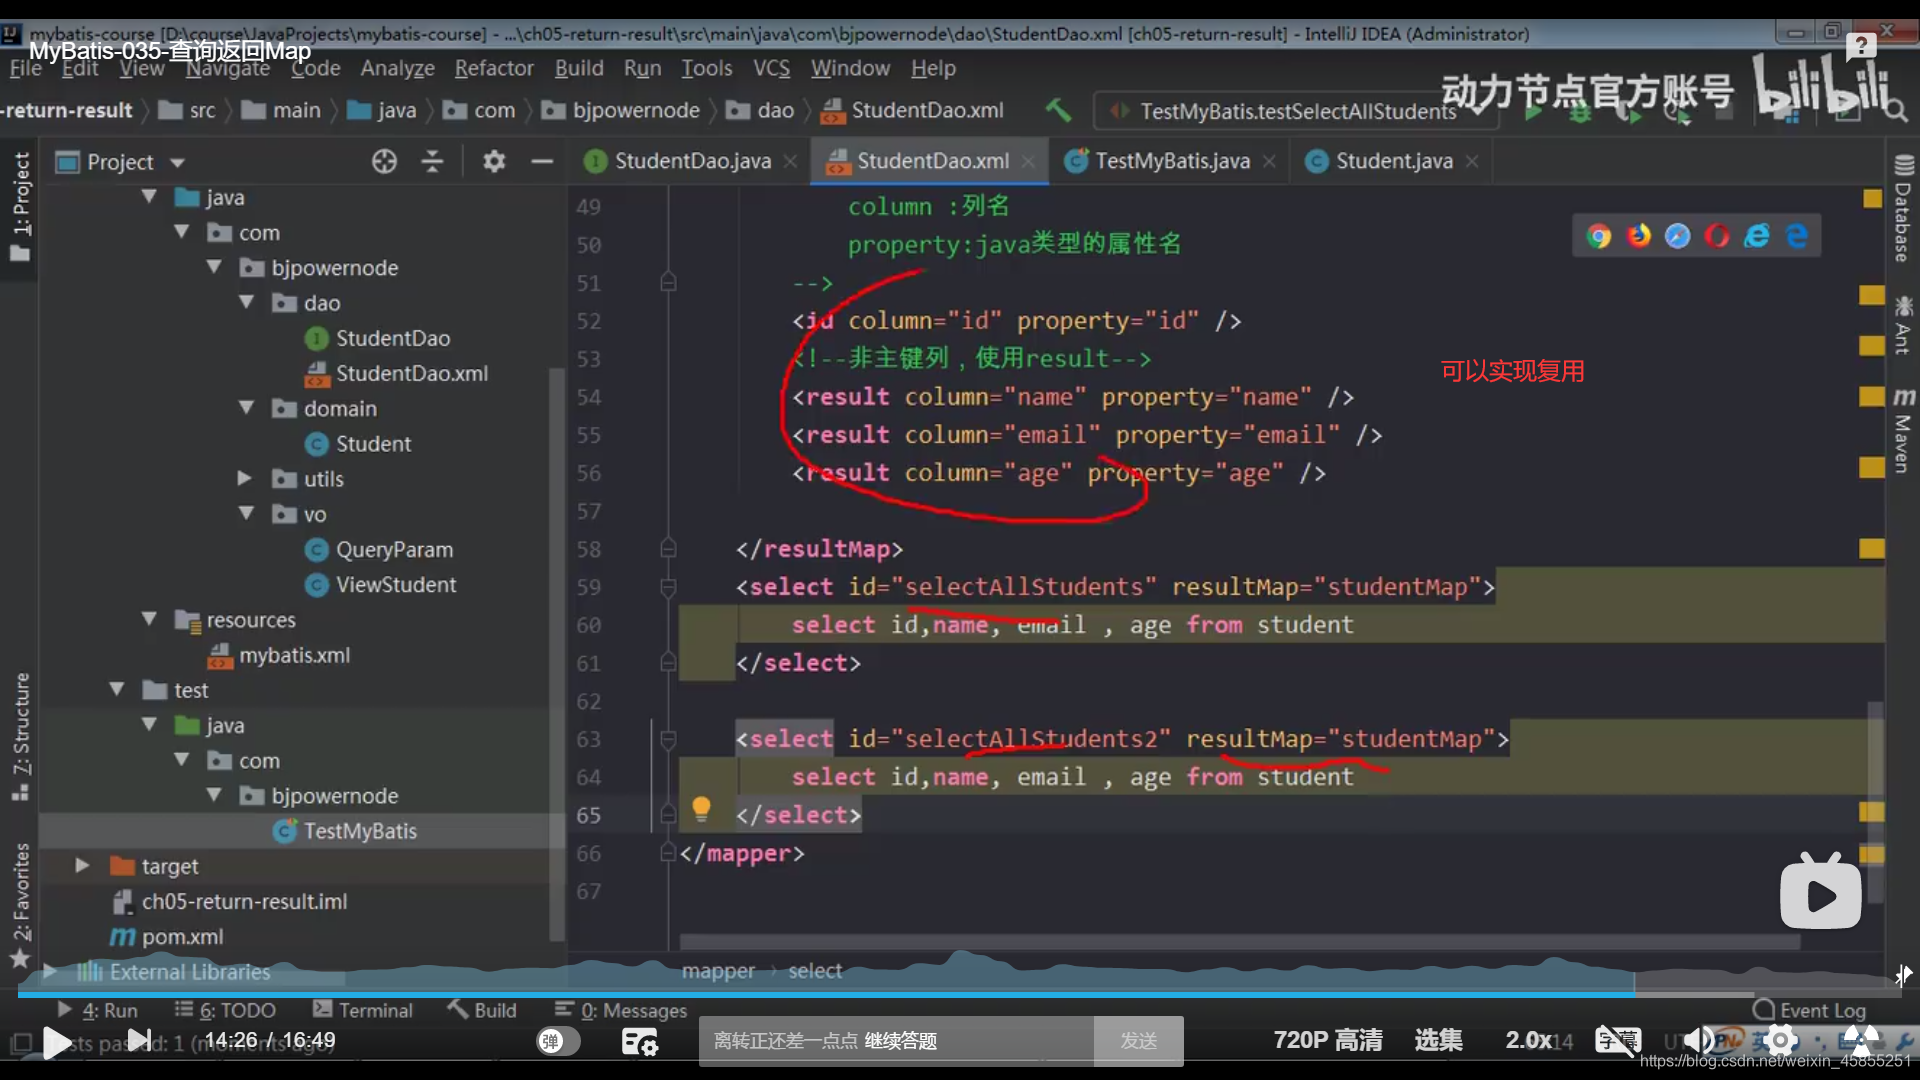Open the 选集 episode list
This screenshot has height=1080, width=1920.
(x=1438, y=1040)
